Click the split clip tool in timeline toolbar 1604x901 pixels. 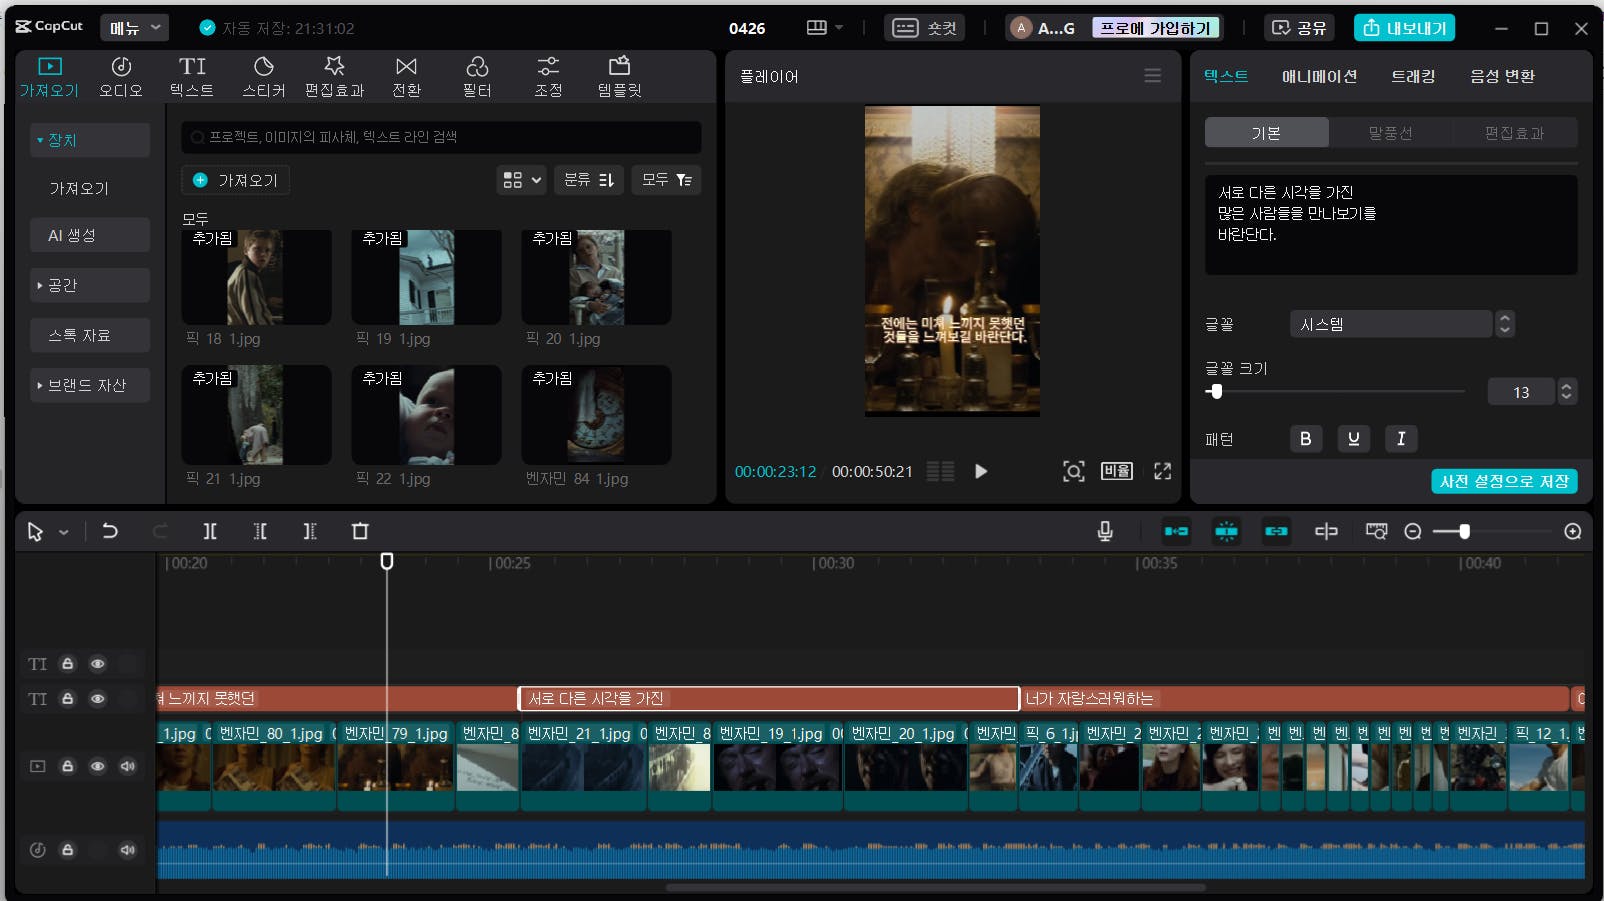coord(210,531)
